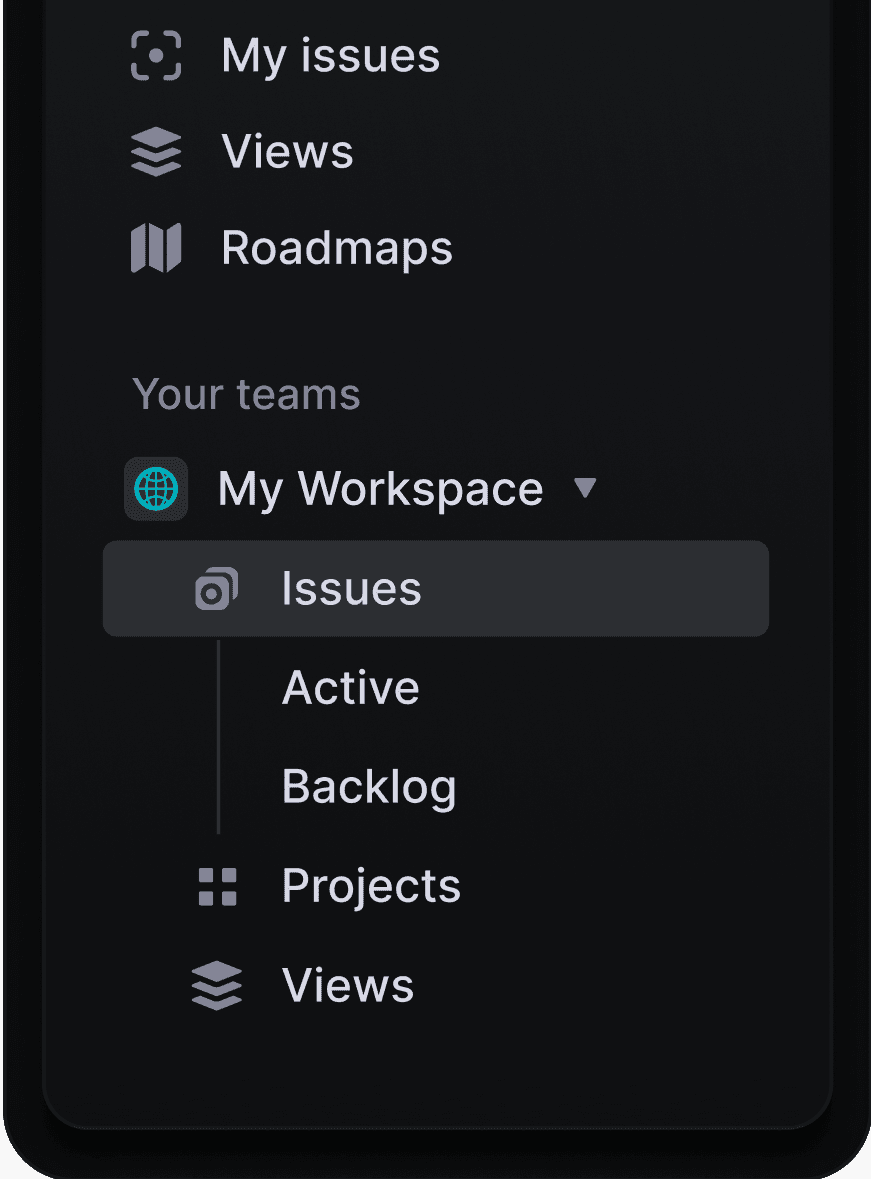Click blank space right of Backlog

point(620,787)
